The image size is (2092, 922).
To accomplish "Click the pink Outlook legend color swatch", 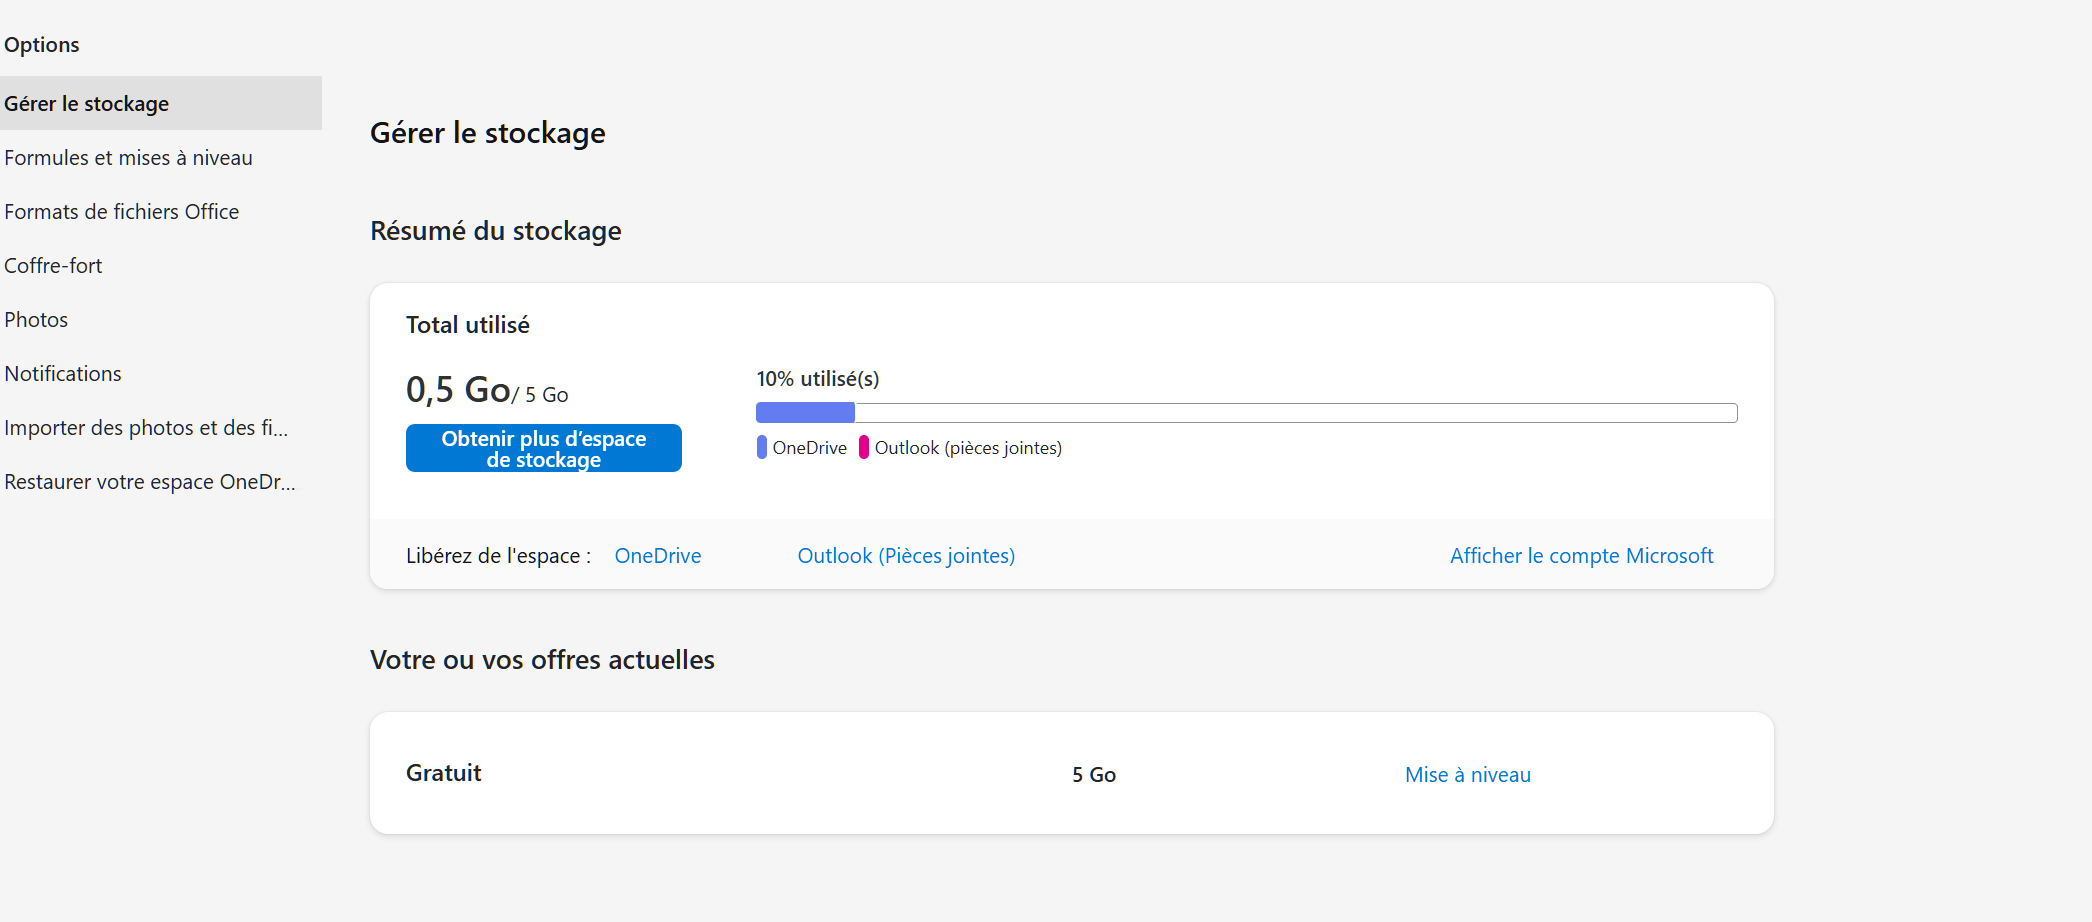I will 864,448.
